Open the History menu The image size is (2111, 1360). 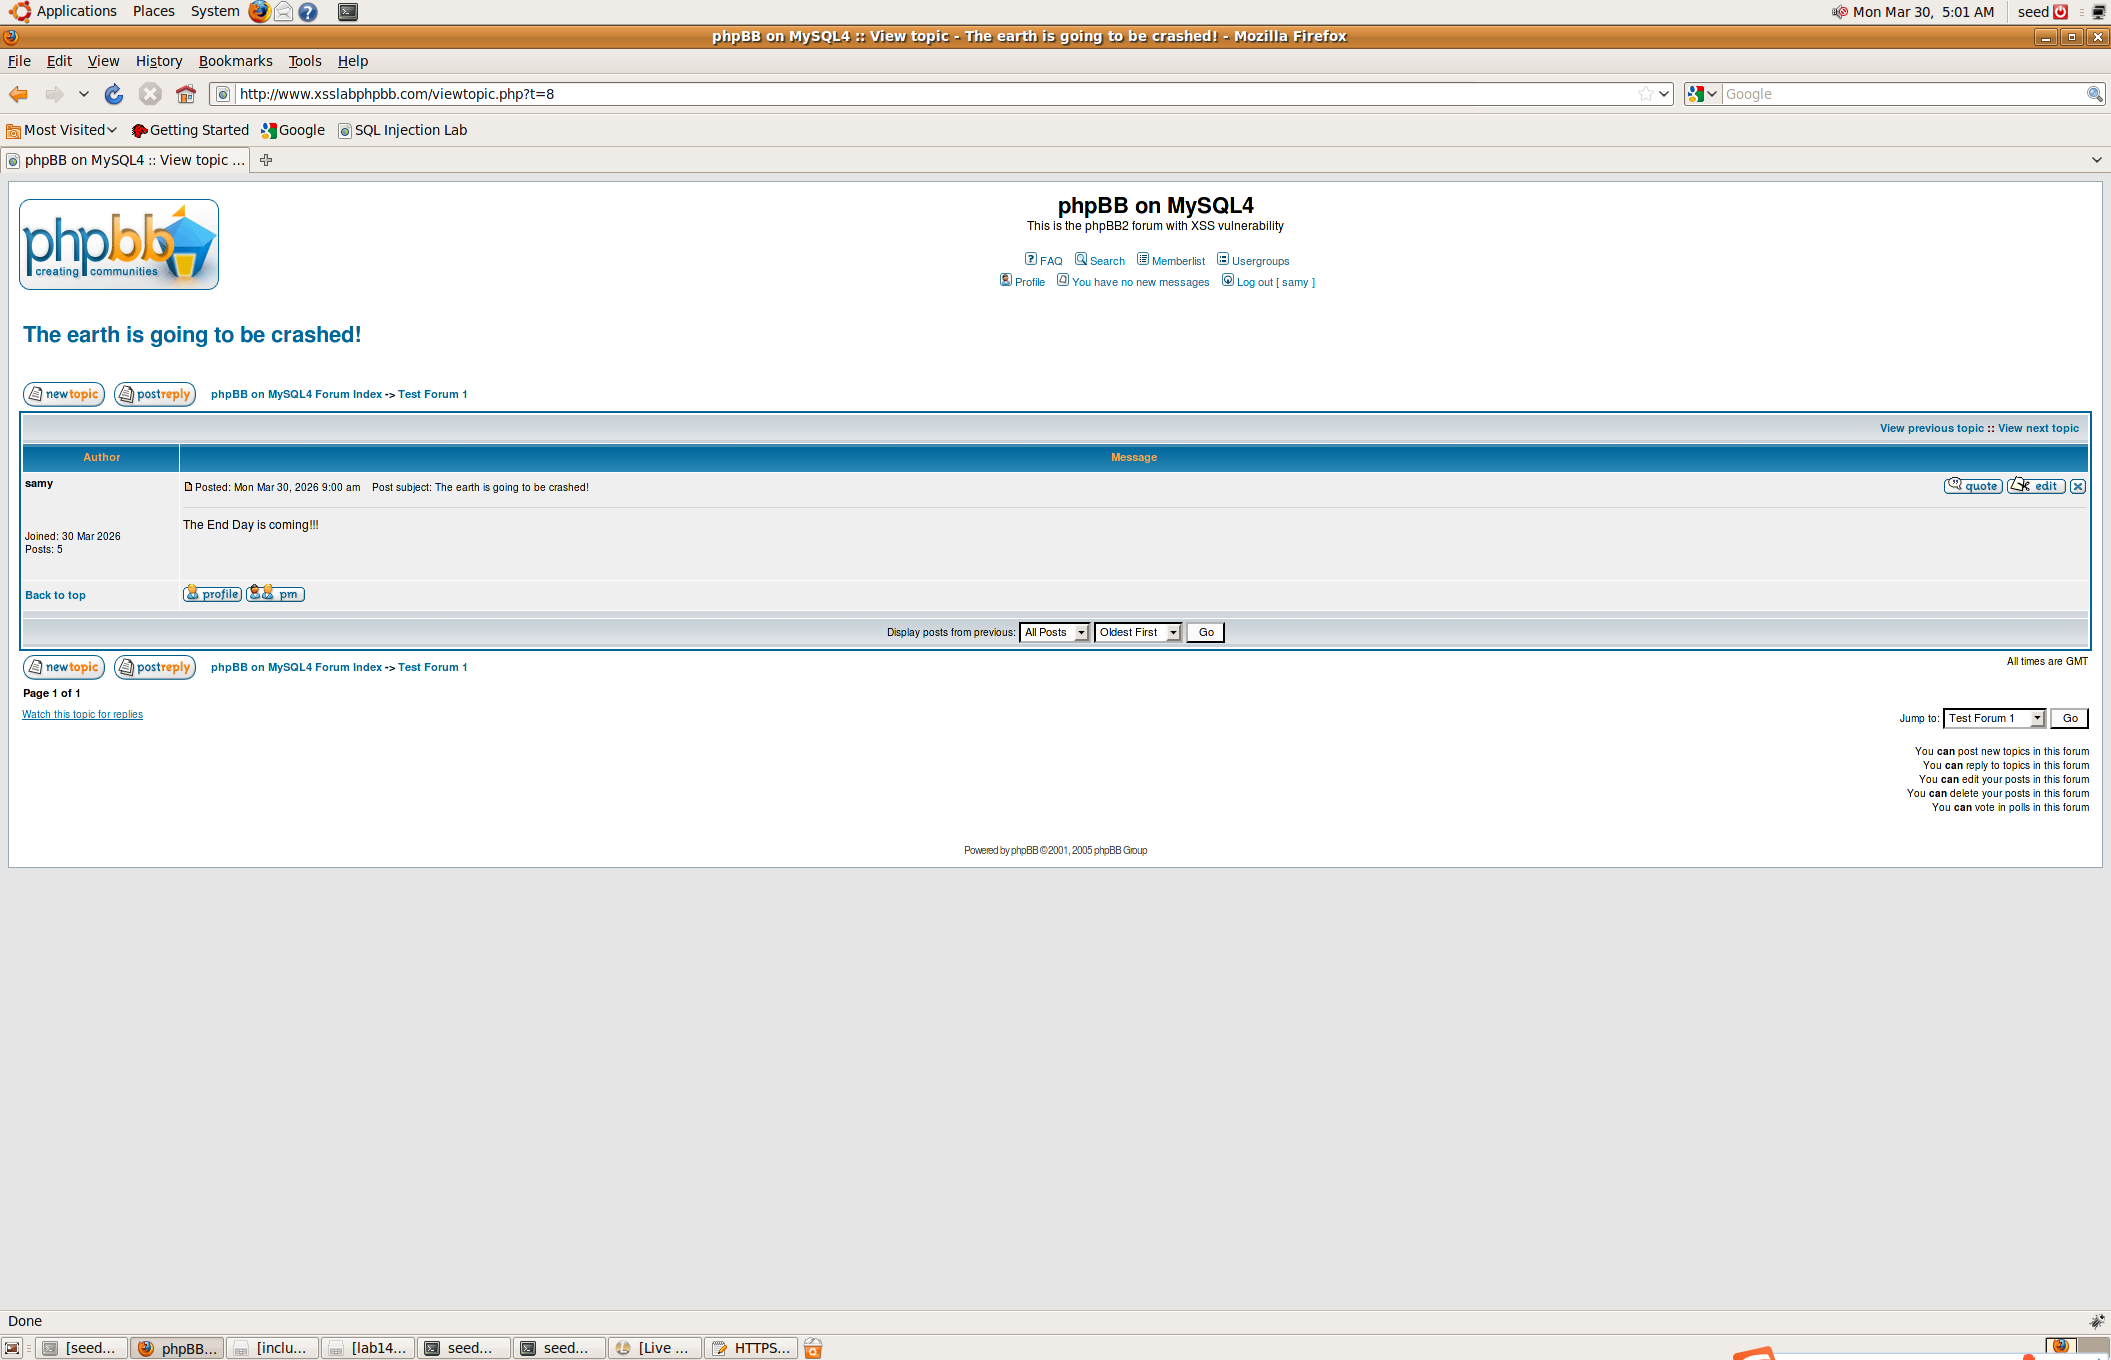point(159,61)
